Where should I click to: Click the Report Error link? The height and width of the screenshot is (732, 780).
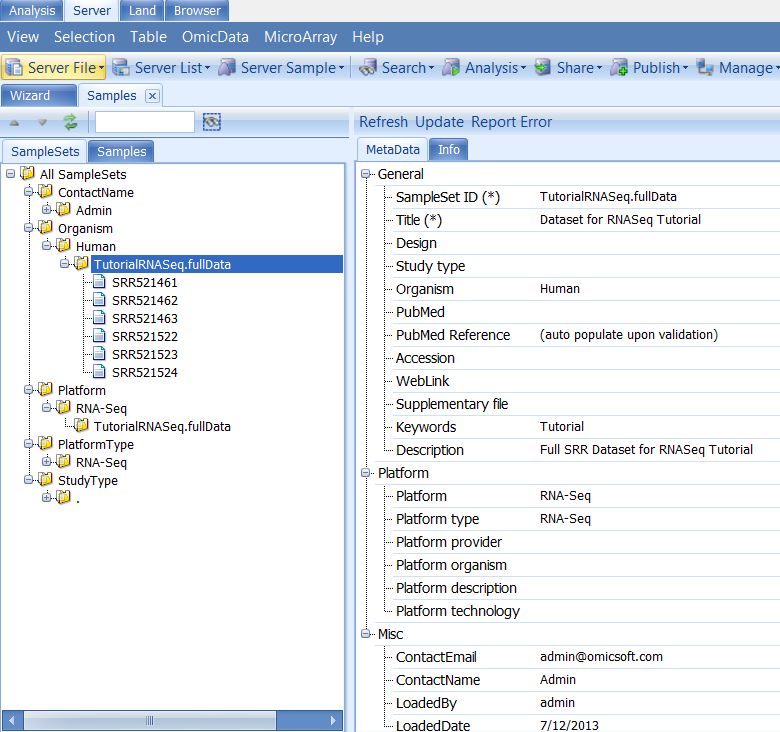click(x=511, y=122)
